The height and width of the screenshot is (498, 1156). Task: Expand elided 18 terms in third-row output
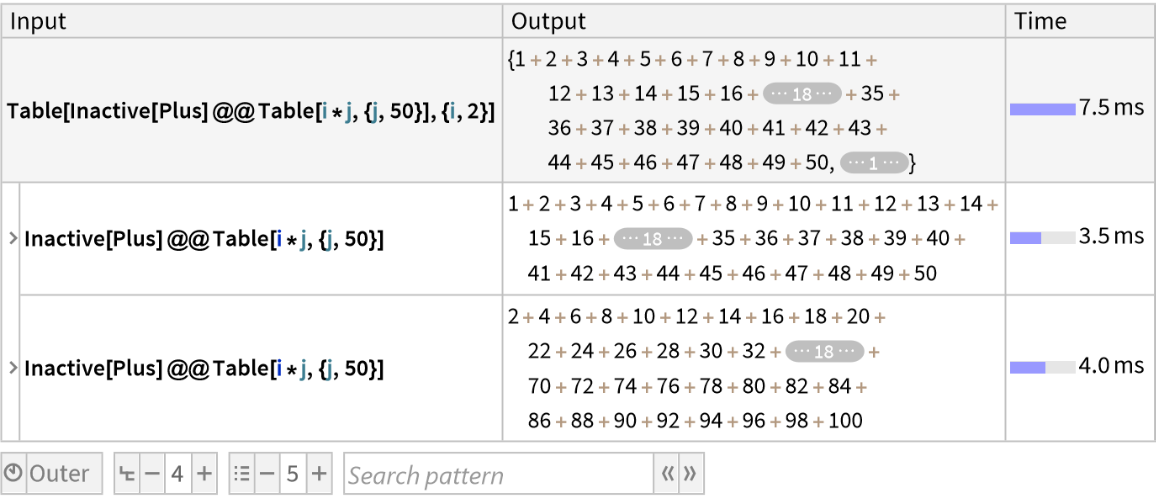824,351
